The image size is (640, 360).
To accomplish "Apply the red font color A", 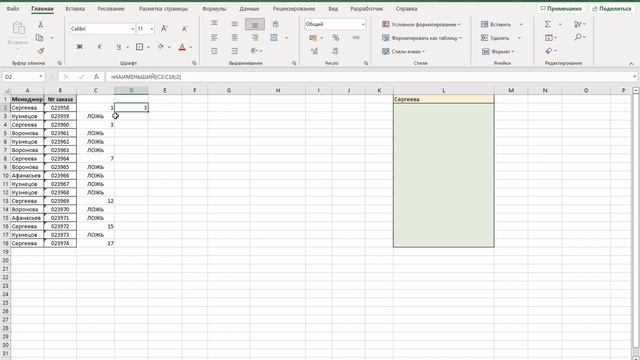I will (x=182, y=47).
